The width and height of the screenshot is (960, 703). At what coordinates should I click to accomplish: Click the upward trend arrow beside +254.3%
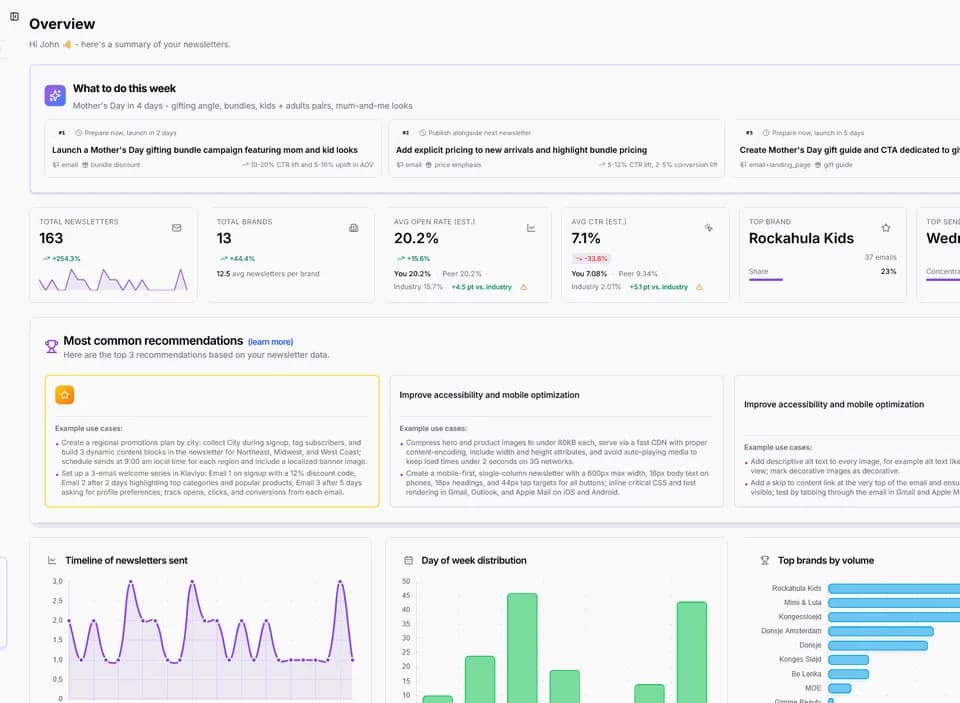pyautogui.click(x=46, y=259)
